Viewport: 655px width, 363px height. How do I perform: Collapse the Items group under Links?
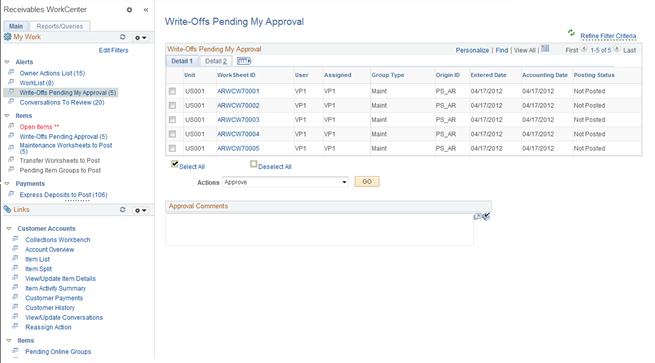click(x=9, y=340)
